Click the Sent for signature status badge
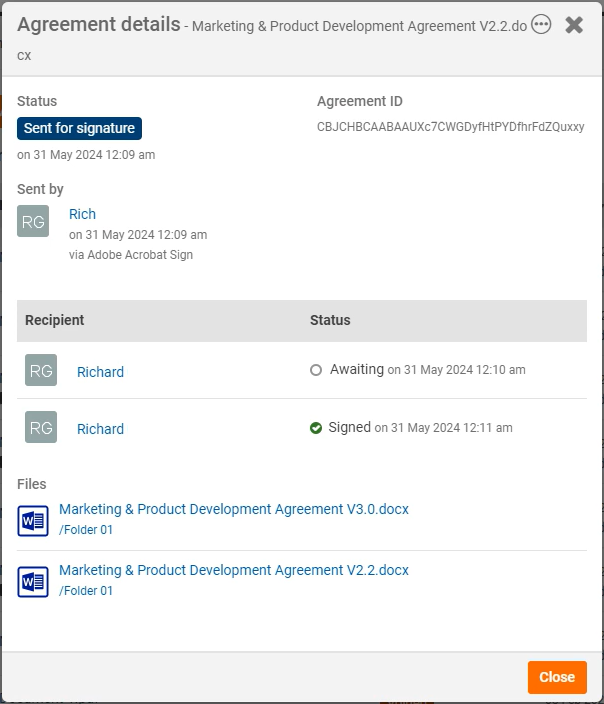 79,128
